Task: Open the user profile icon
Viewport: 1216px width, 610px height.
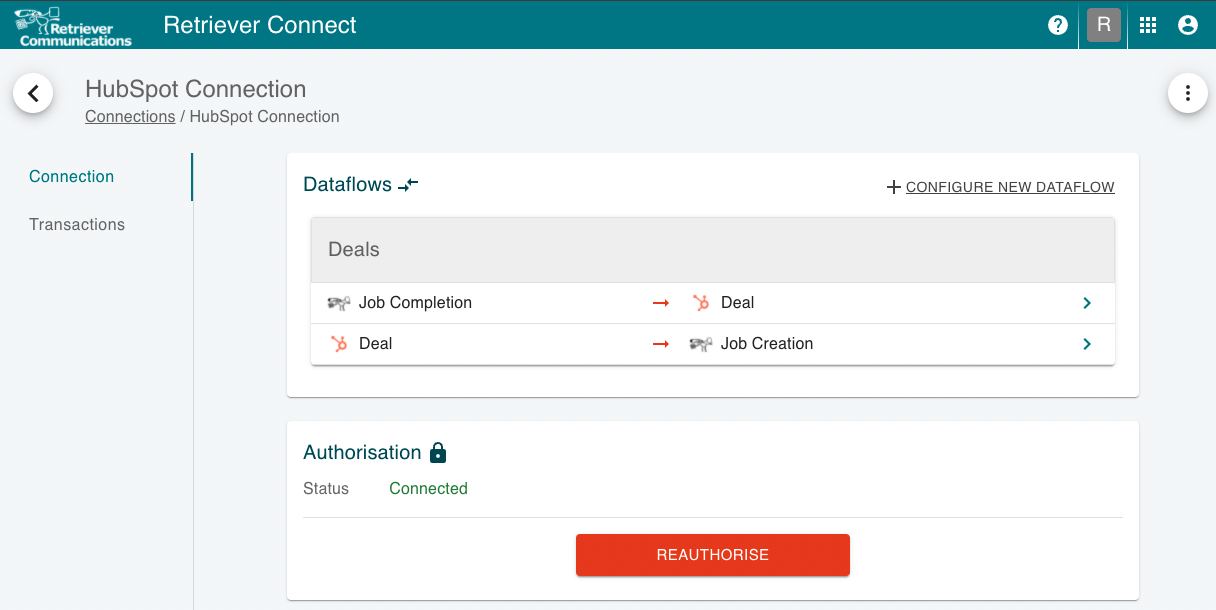Action: [1188, 25]
